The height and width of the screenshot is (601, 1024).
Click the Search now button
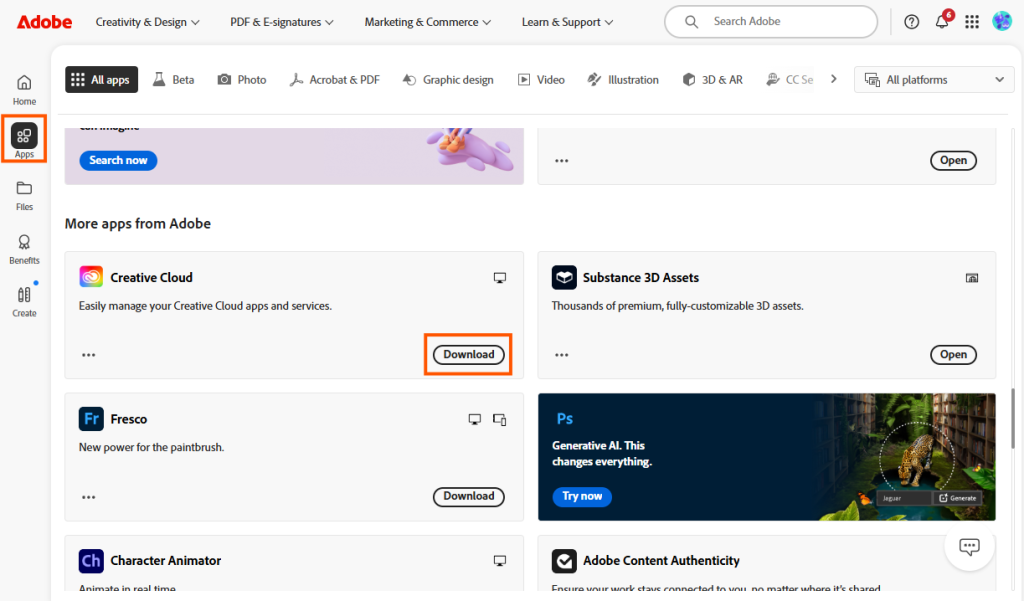(x=118, y=160)
